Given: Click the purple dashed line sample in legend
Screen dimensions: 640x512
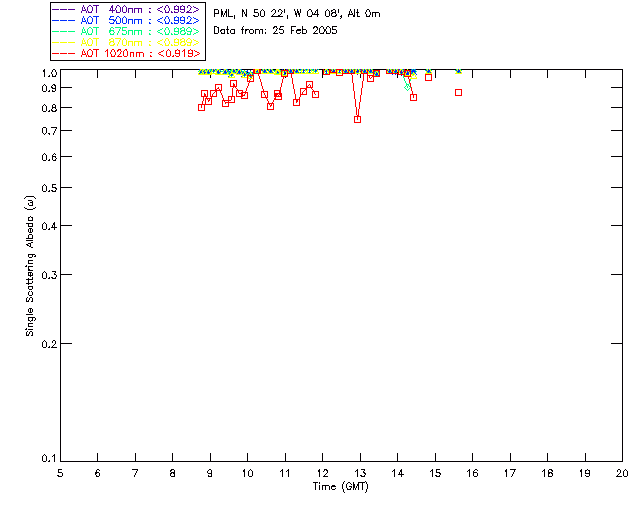Looking at the screenshot, I should point(64,9).
